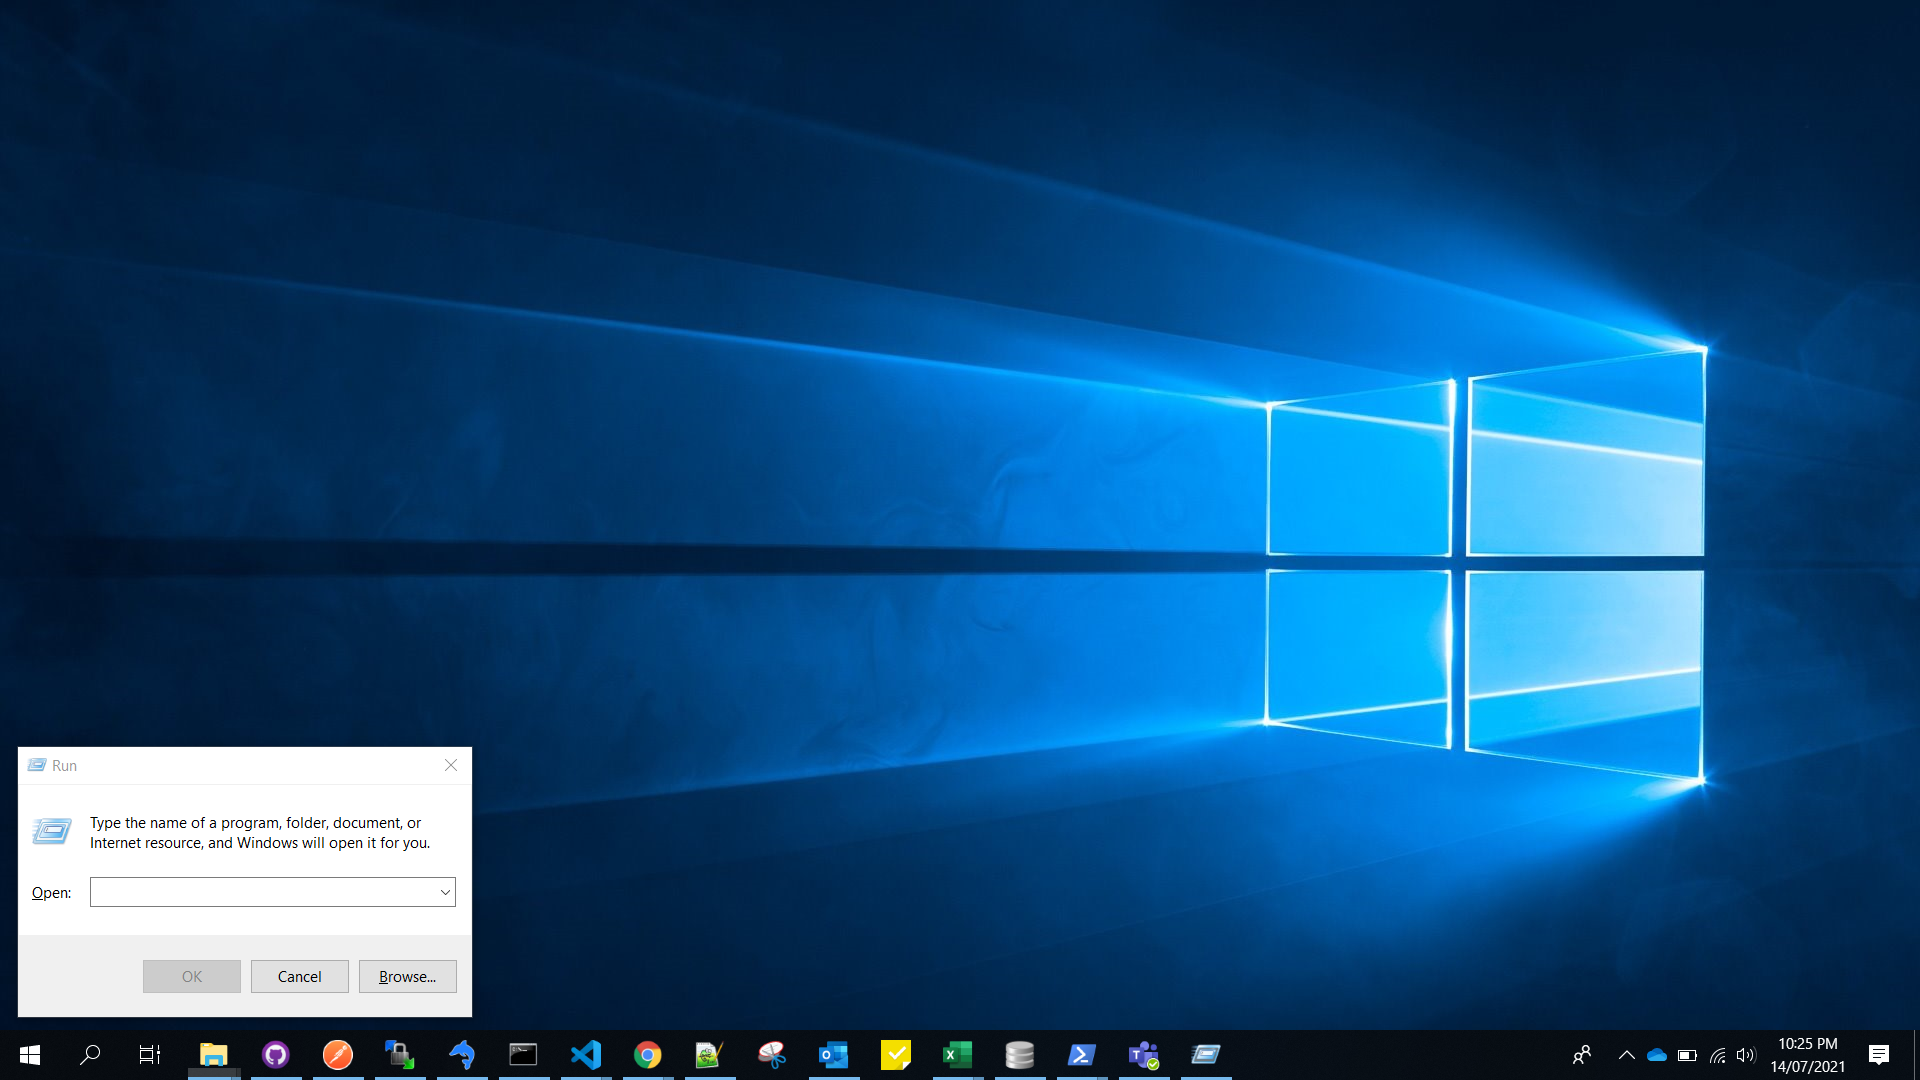Open PowerShell from the taskbar
The width and height of the screenshot is (1920, 1080).
point(1081,1054)
